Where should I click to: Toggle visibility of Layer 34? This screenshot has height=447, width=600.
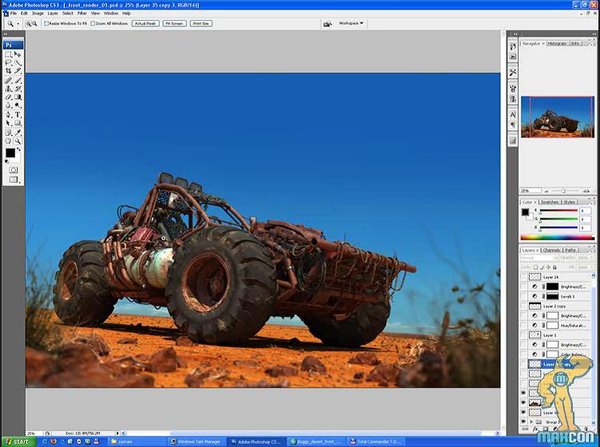tap(524, 277)
